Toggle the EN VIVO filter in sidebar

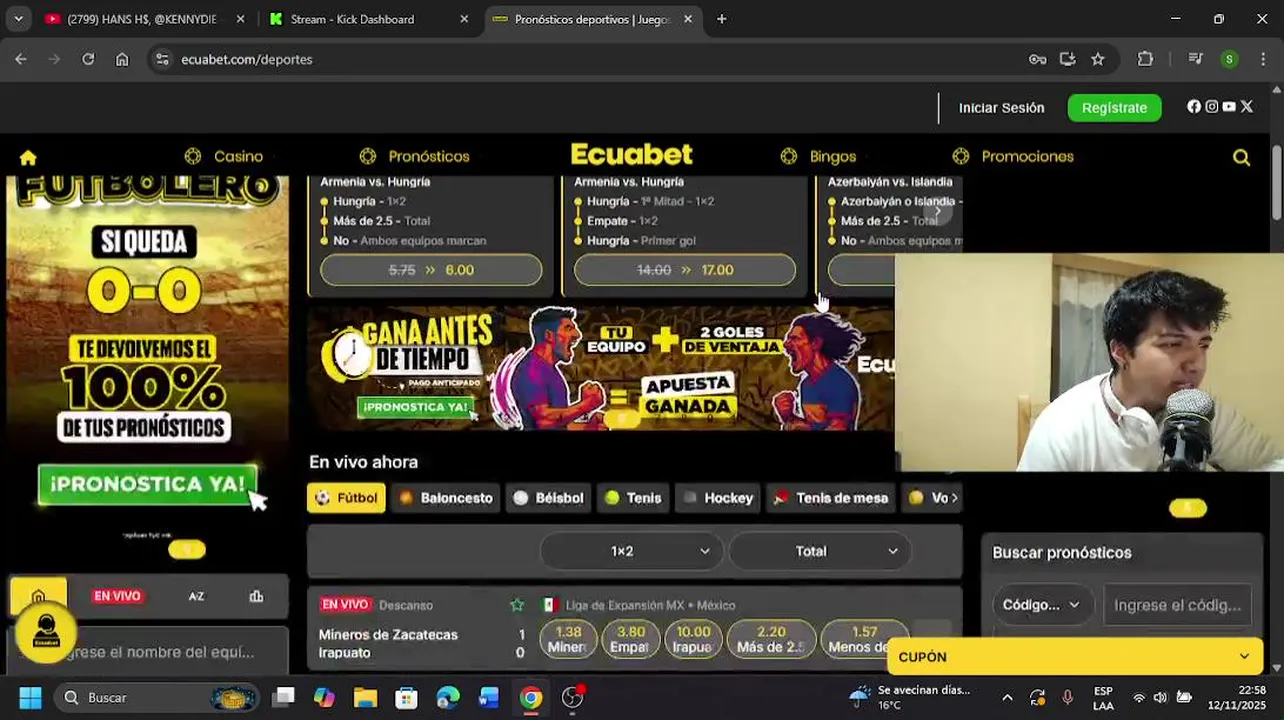(x=117, y=596)
